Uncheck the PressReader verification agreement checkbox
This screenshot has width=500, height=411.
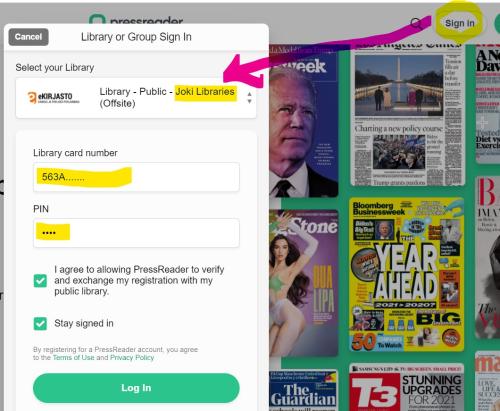(x=40, y=281)
